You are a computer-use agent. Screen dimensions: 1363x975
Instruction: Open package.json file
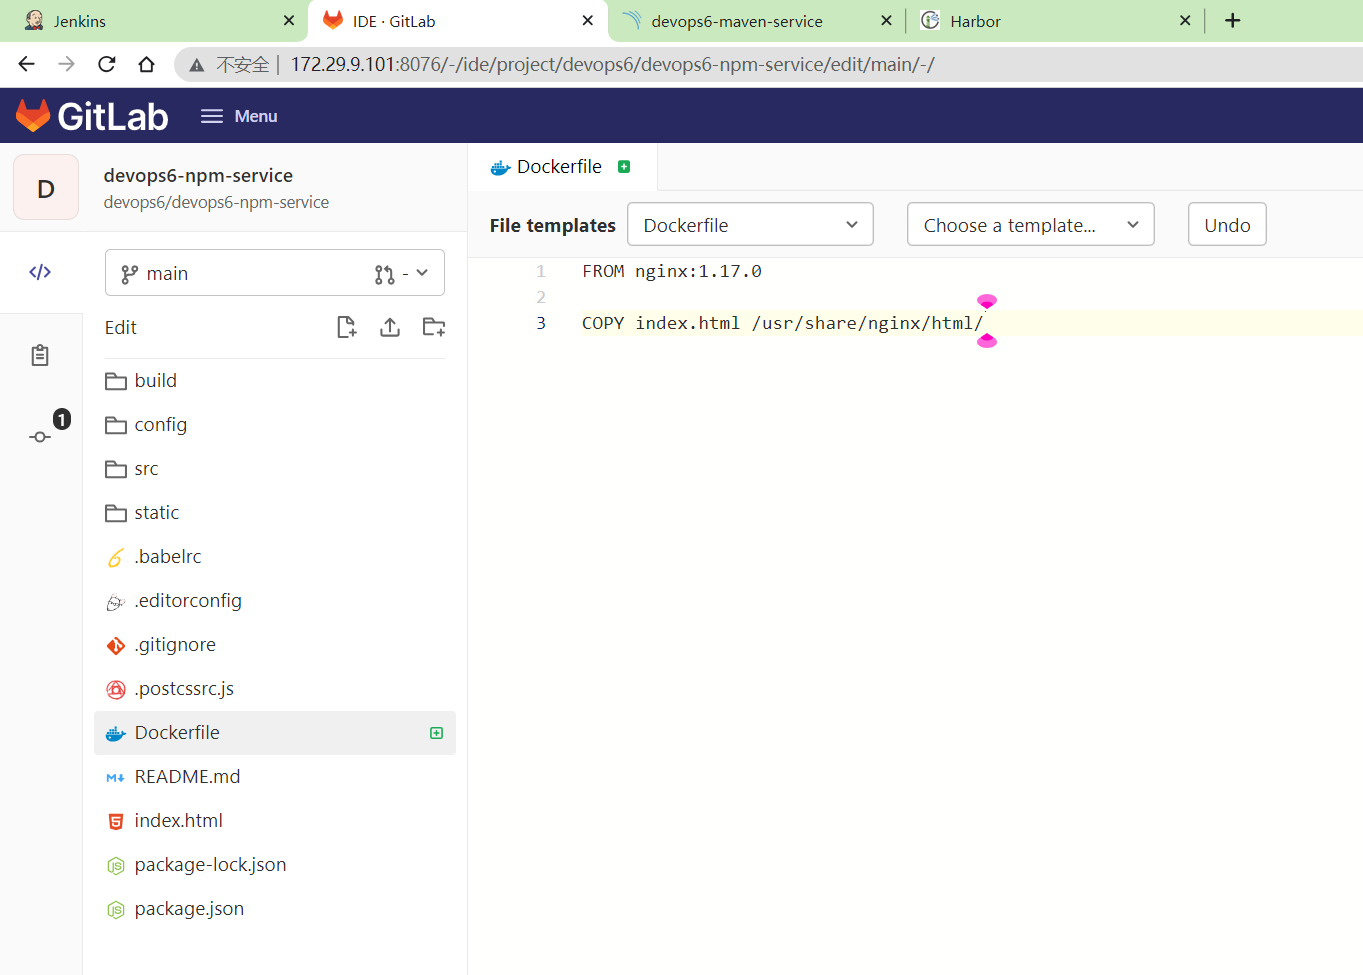pos(275,909)
